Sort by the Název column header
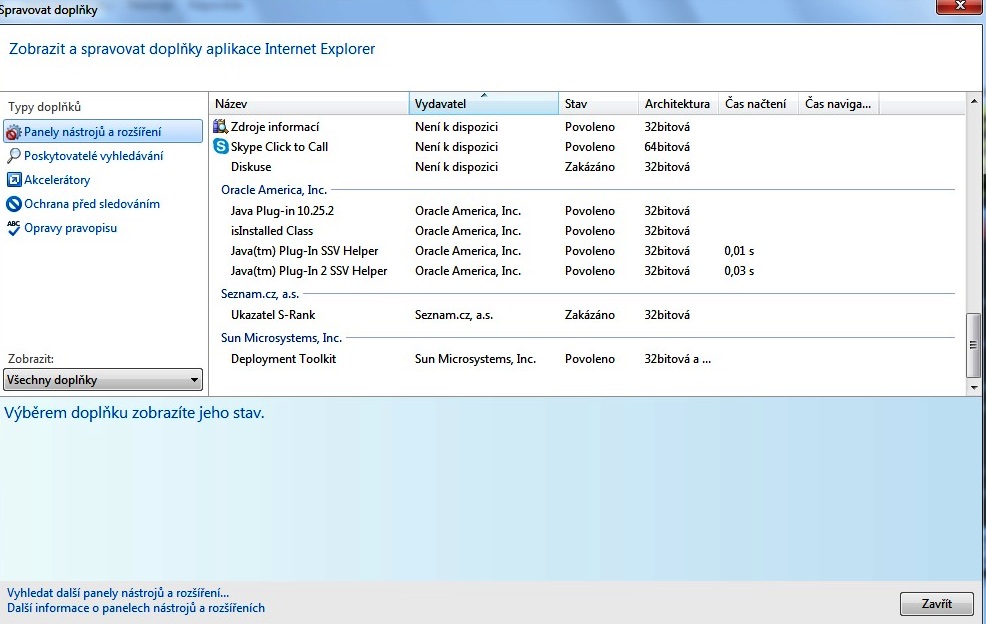Image resolution: width=986 pixels, height=624 pixels. pos(310,104)
